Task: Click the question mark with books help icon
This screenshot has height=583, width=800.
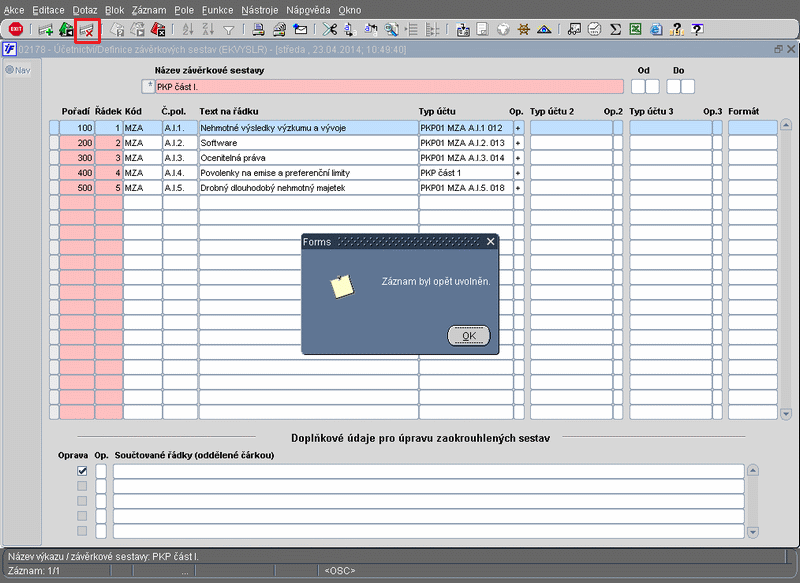Action: coord(677,30)
